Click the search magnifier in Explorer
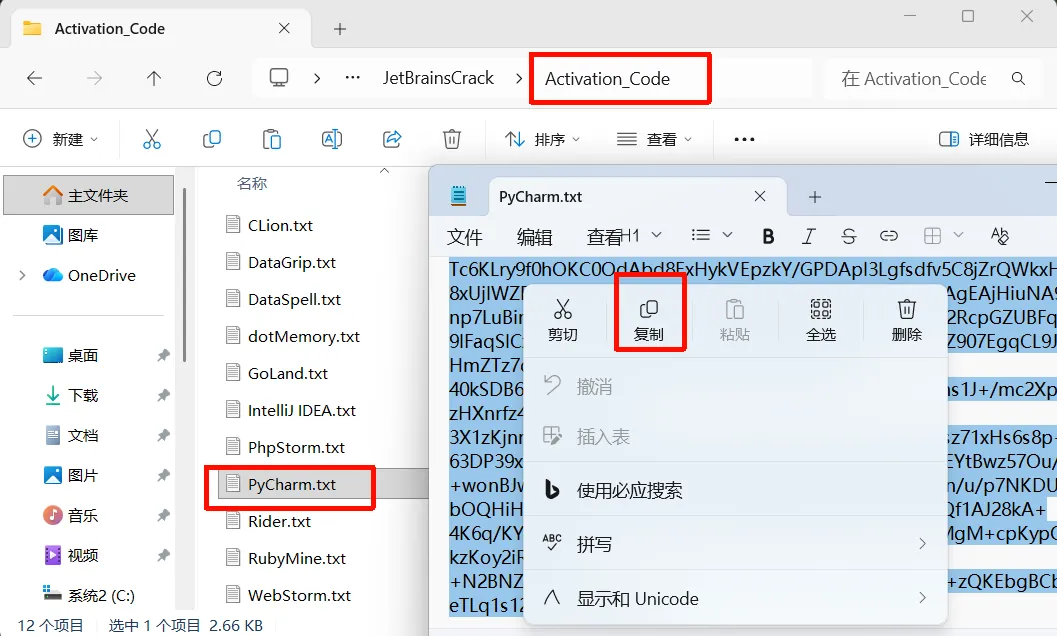 [1019, 79]
